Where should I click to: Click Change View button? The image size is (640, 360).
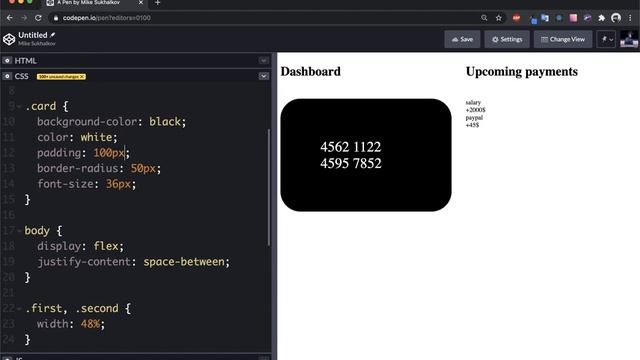tap(563, 39)
